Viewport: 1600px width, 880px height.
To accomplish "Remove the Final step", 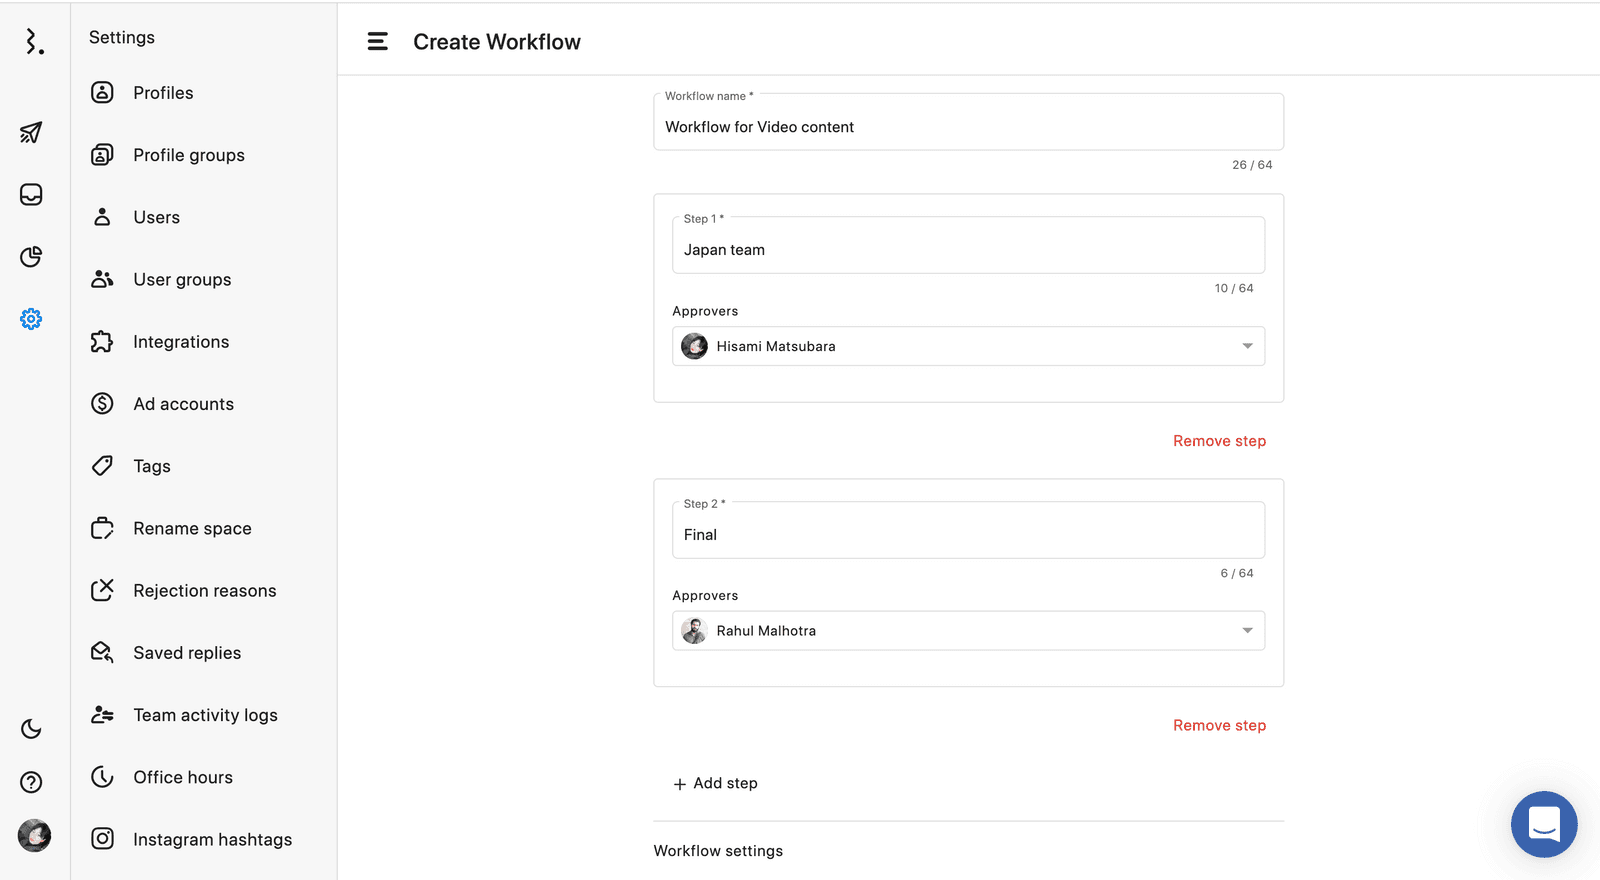I will pyautogui.click(x=1219, y=726).
